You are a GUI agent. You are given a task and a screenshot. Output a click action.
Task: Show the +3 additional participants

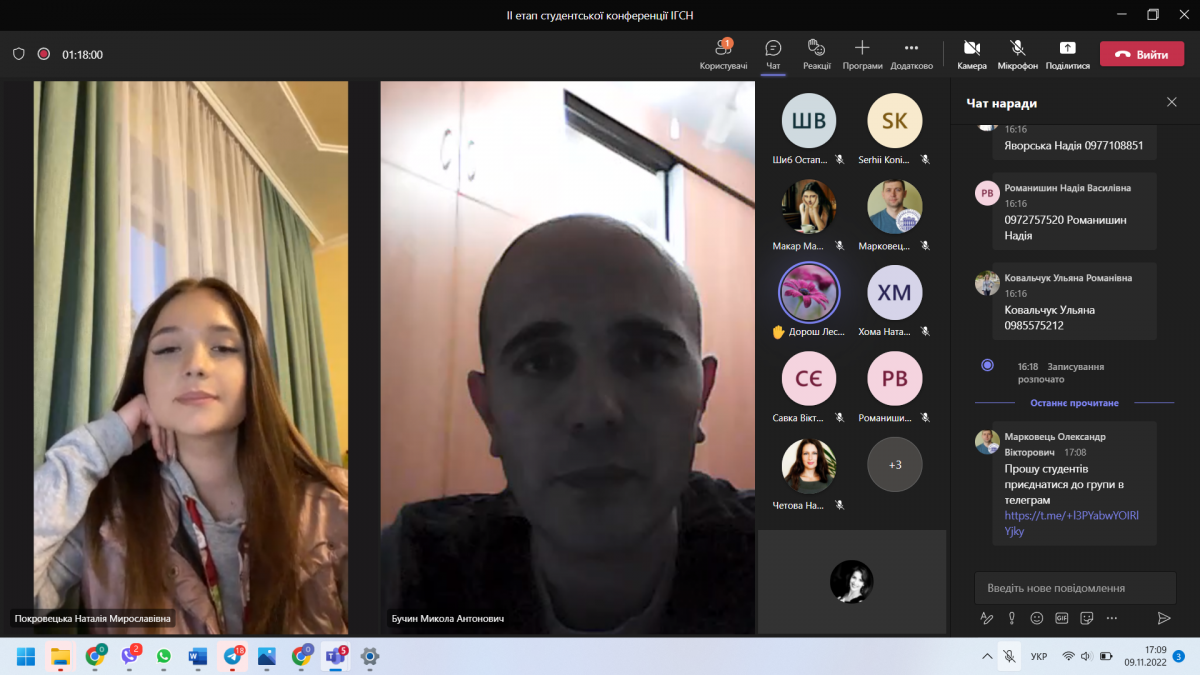tap(894, 464)
